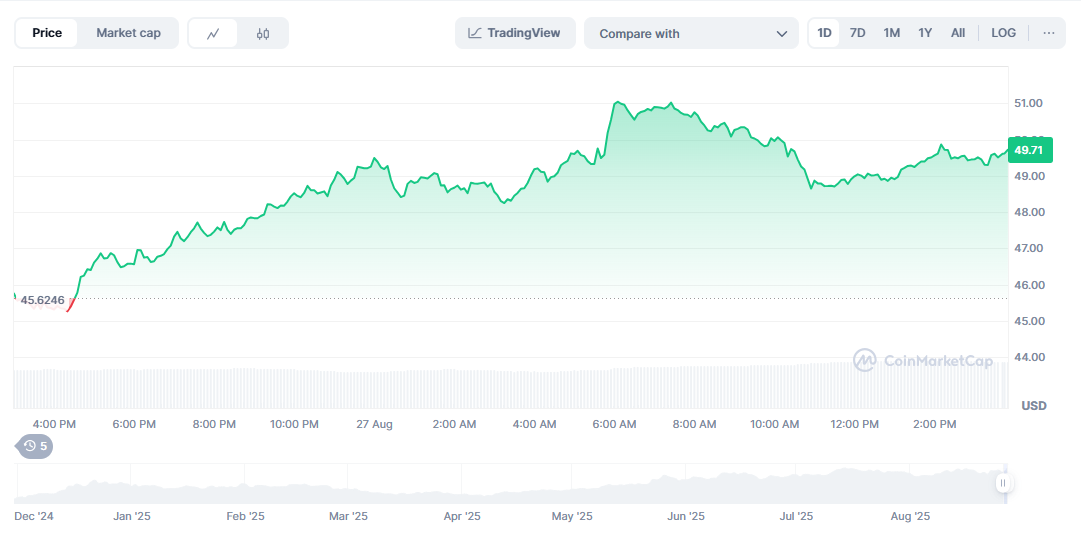Click the 8:00 PM x-axis label
This screenshot has height=535, width=1081.
point(213,425)
